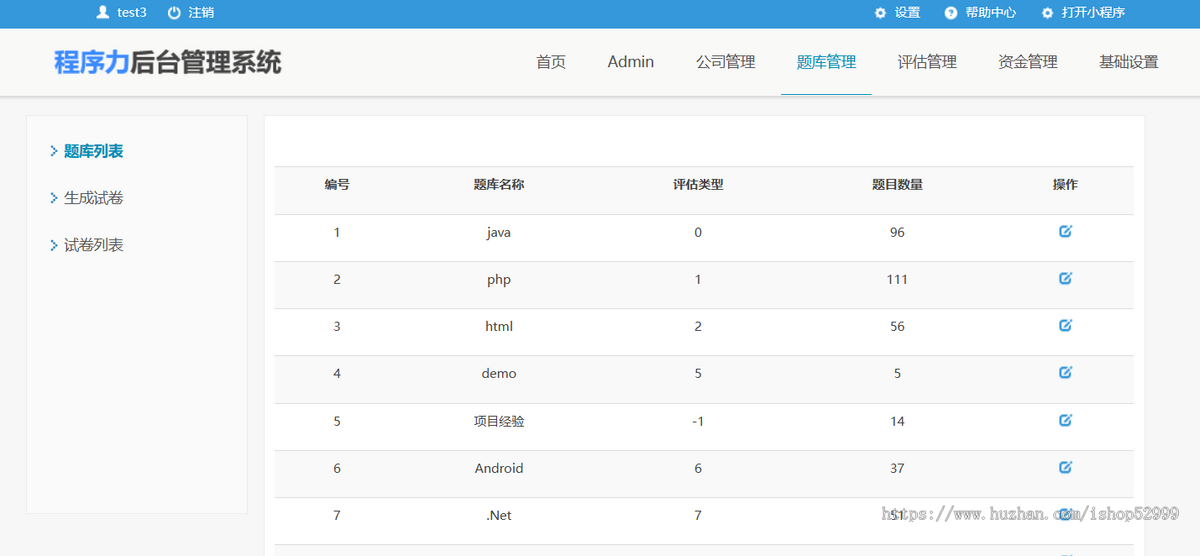Click the 程序力后台管理系统 logo title

[168, 62]
